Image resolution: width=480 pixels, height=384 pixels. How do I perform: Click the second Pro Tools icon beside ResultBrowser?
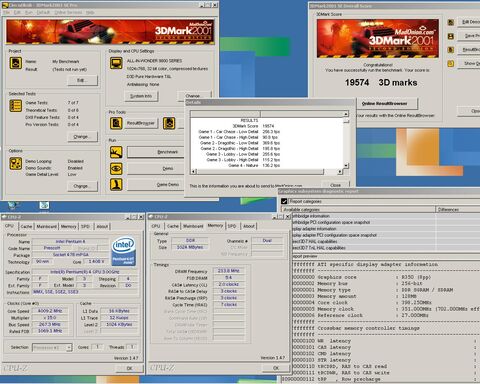169,123
